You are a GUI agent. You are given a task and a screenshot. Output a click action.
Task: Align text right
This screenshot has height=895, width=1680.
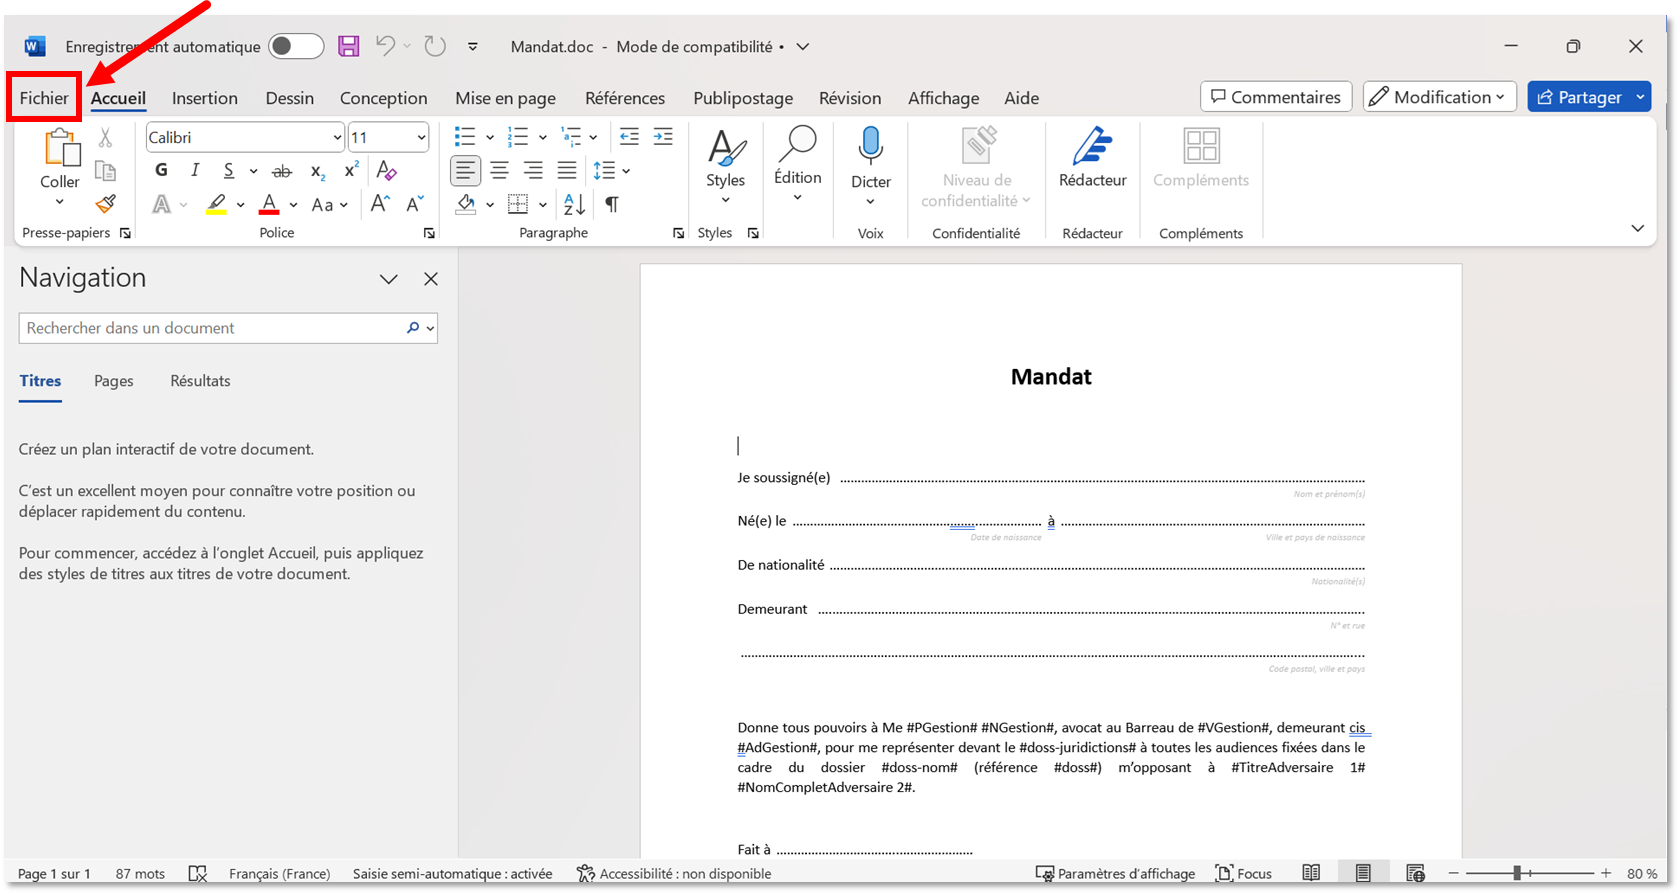[x=533, y=171]
